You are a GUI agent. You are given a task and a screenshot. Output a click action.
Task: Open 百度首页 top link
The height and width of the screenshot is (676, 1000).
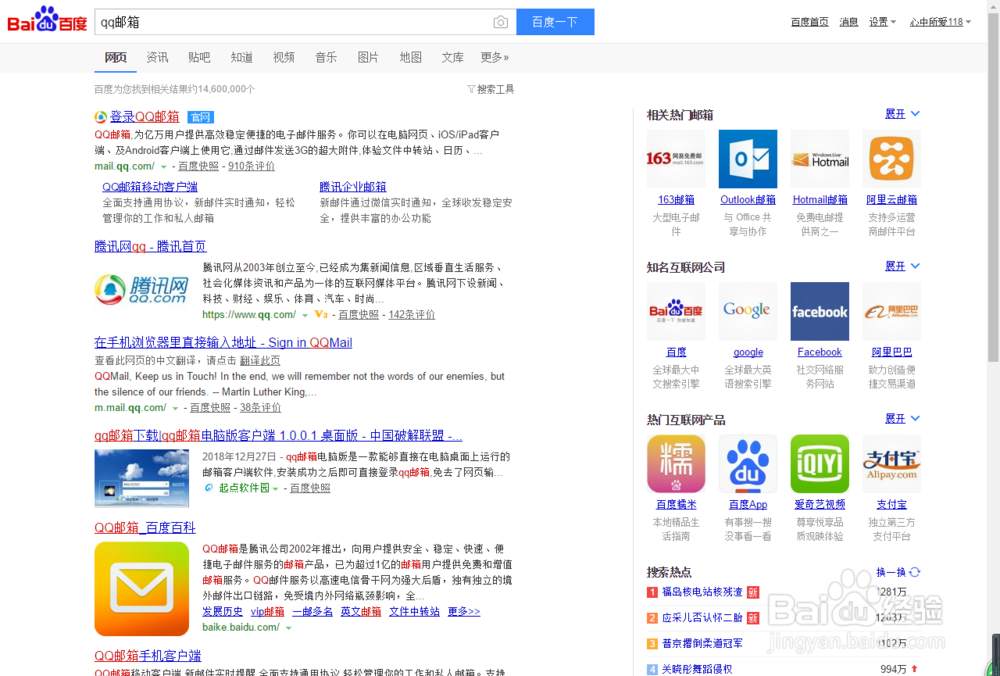[x=809, y=22]
